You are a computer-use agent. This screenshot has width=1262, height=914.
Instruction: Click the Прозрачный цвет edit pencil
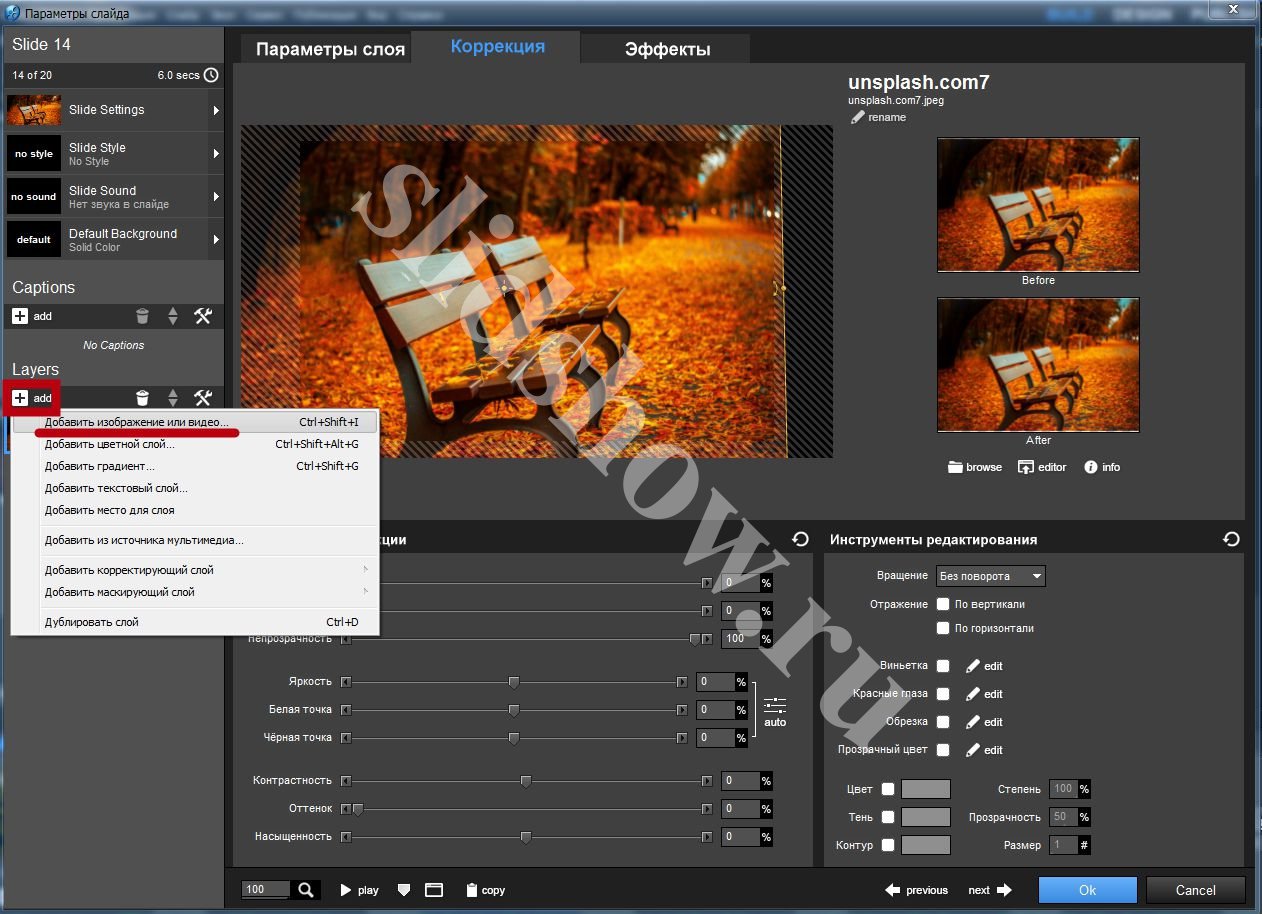[x=973, y=750]
